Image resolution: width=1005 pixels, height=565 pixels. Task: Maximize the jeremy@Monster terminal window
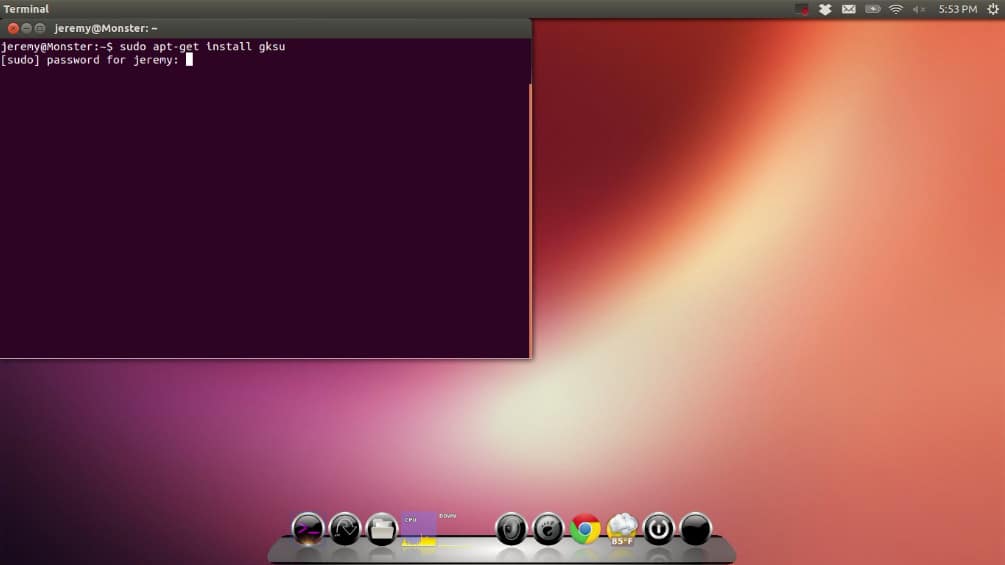(40, 28)
